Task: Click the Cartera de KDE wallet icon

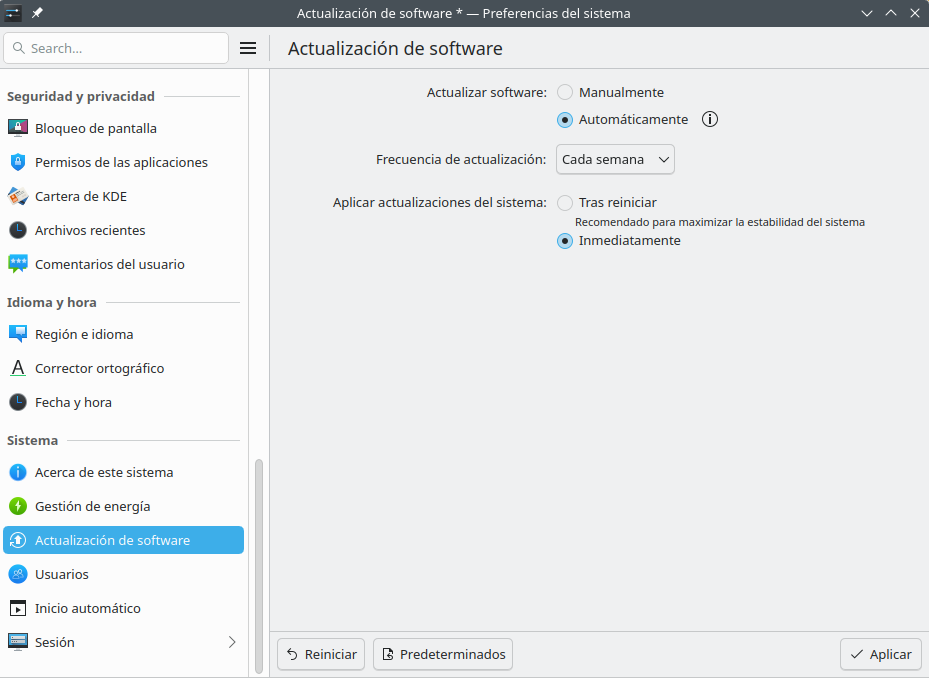Action: 18,196
